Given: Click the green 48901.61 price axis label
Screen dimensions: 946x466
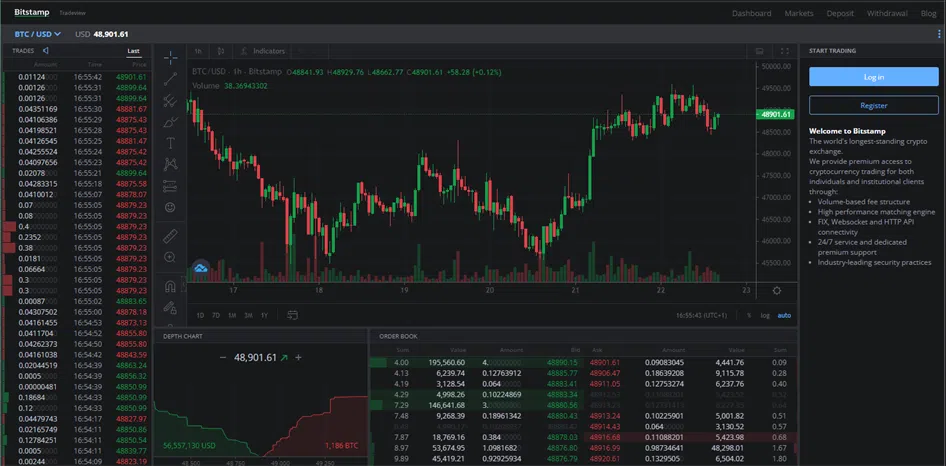Looking at the screenshot, I should (775, 114).
